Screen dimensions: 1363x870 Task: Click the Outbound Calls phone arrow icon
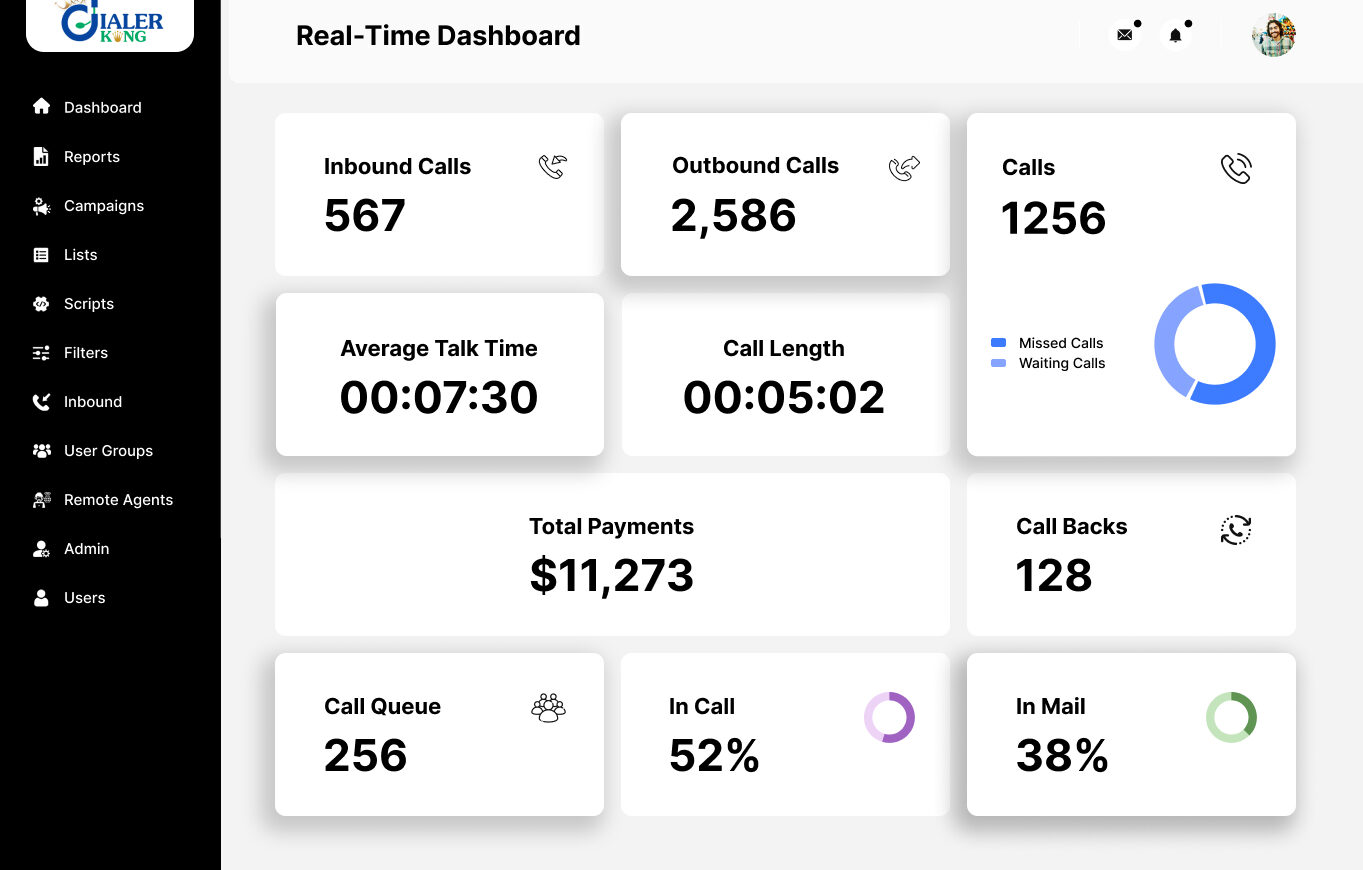tap(904, 167)
